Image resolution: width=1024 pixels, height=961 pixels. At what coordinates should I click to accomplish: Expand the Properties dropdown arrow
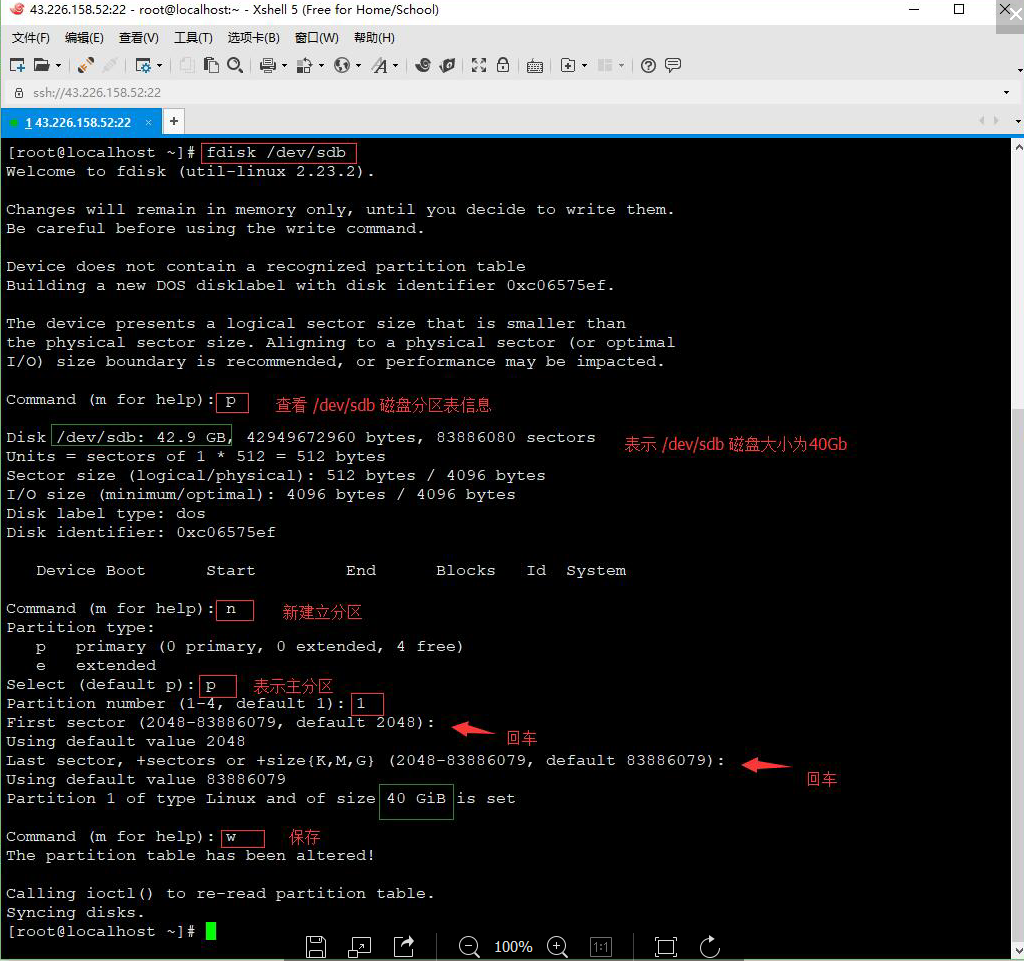coord(159,65)
